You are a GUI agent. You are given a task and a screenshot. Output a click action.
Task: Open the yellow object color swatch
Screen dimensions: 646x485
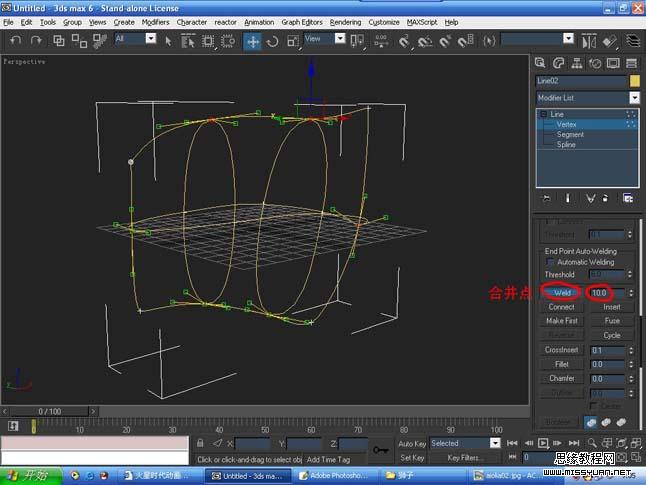[635, 81]
